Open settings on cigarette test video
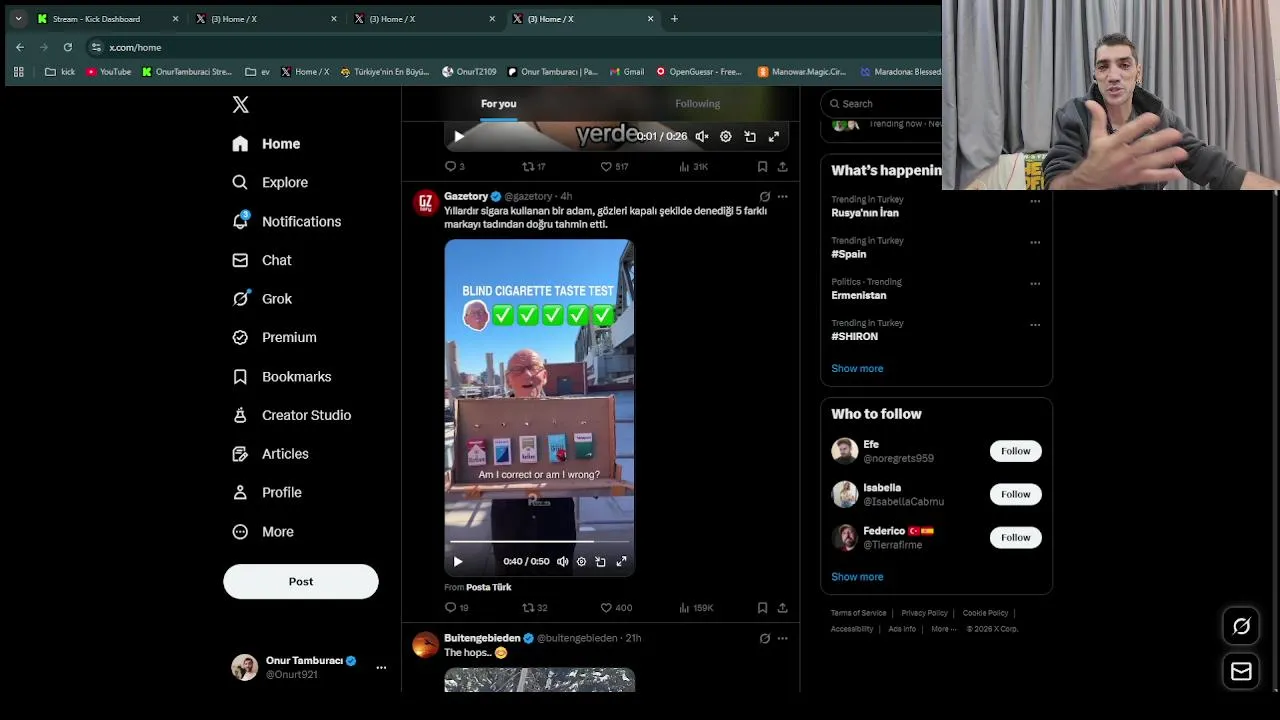This screenshot has height=720, width=1280. click(x=581, y=562)
